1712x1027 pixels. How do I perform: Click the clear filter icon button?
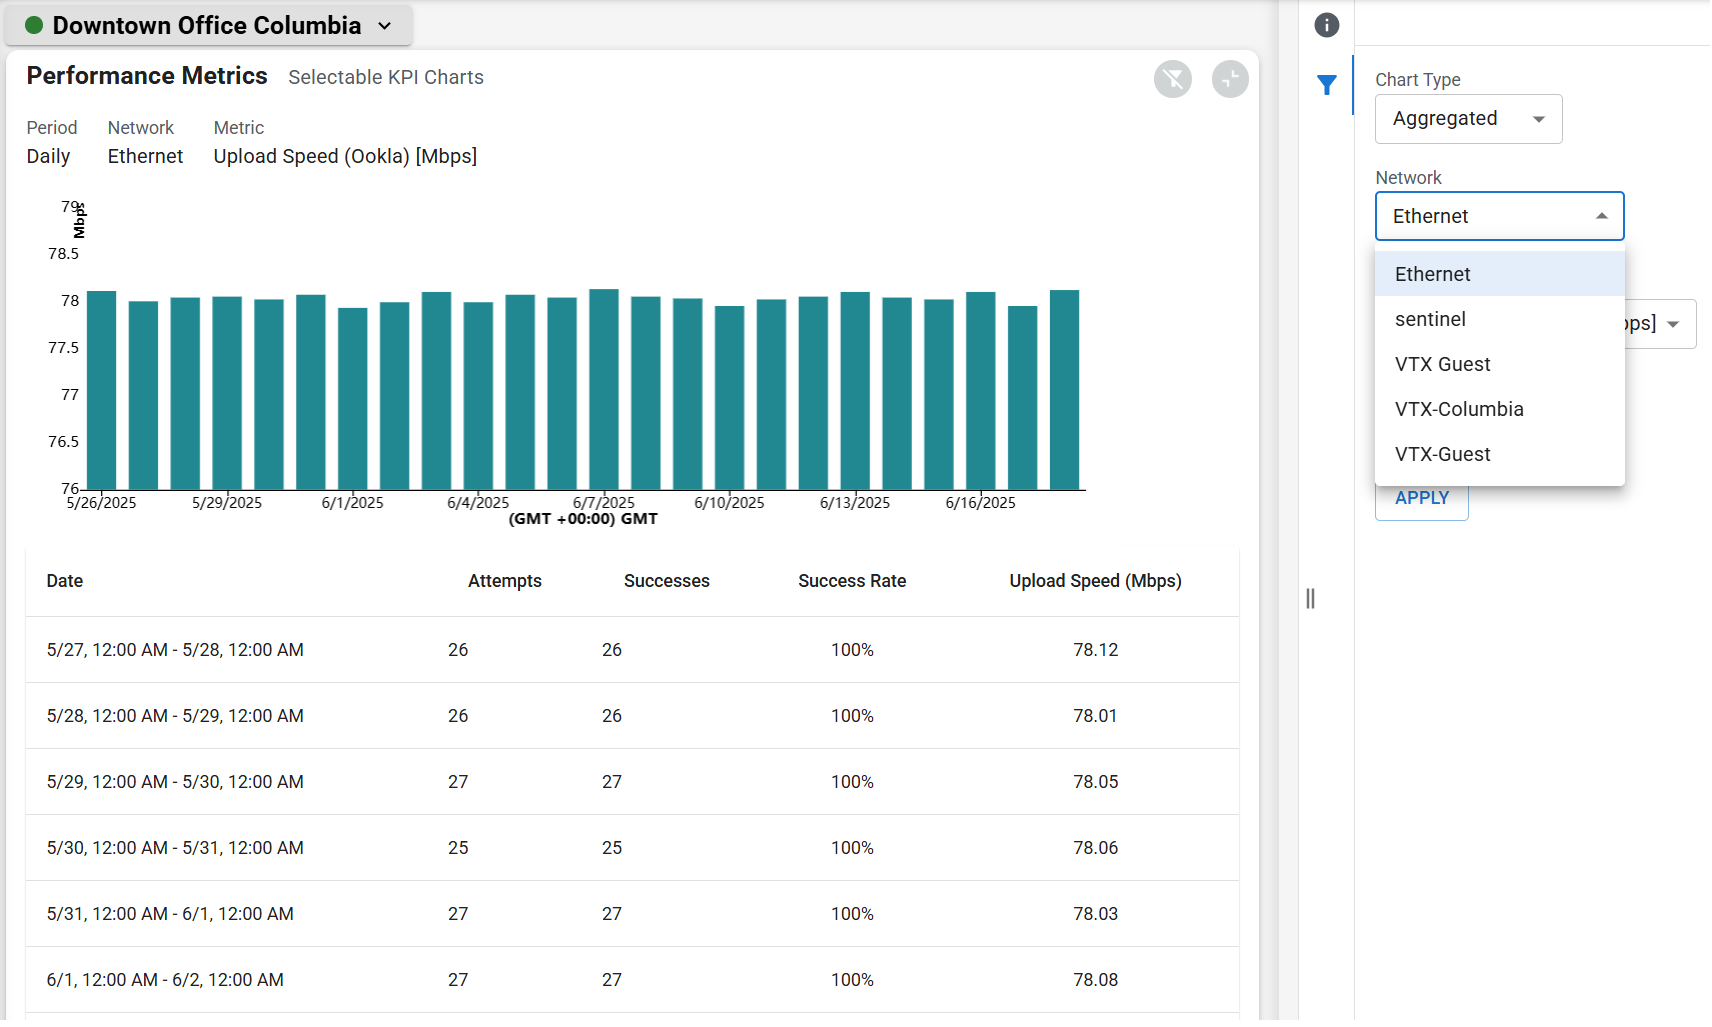1173,79
